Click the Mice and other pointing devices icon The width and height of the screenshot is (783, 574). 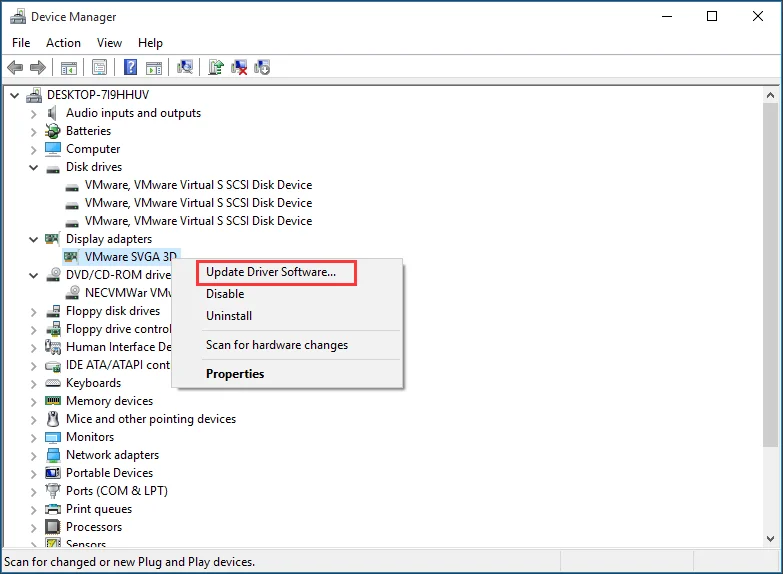pos(52,419)
